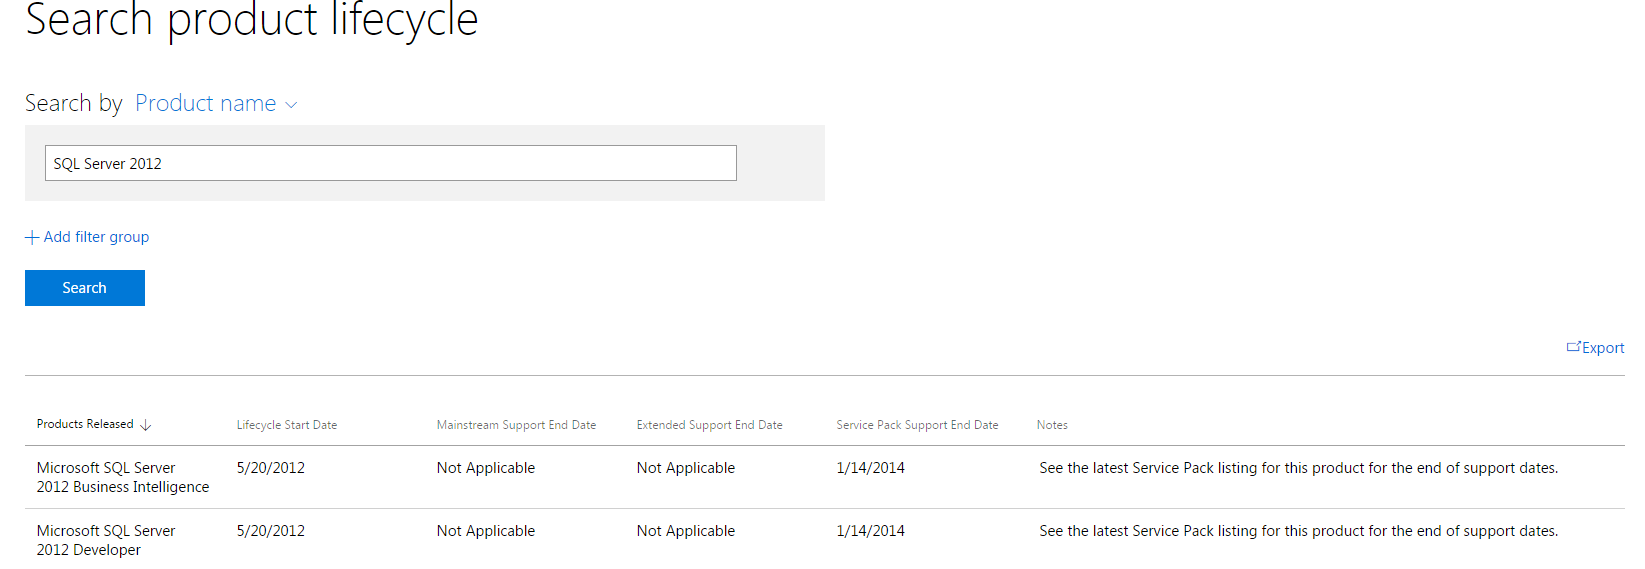Select the Lifecycle Start Date column header
This screenshot has height=569, width=1645.
tap(287, 425)
